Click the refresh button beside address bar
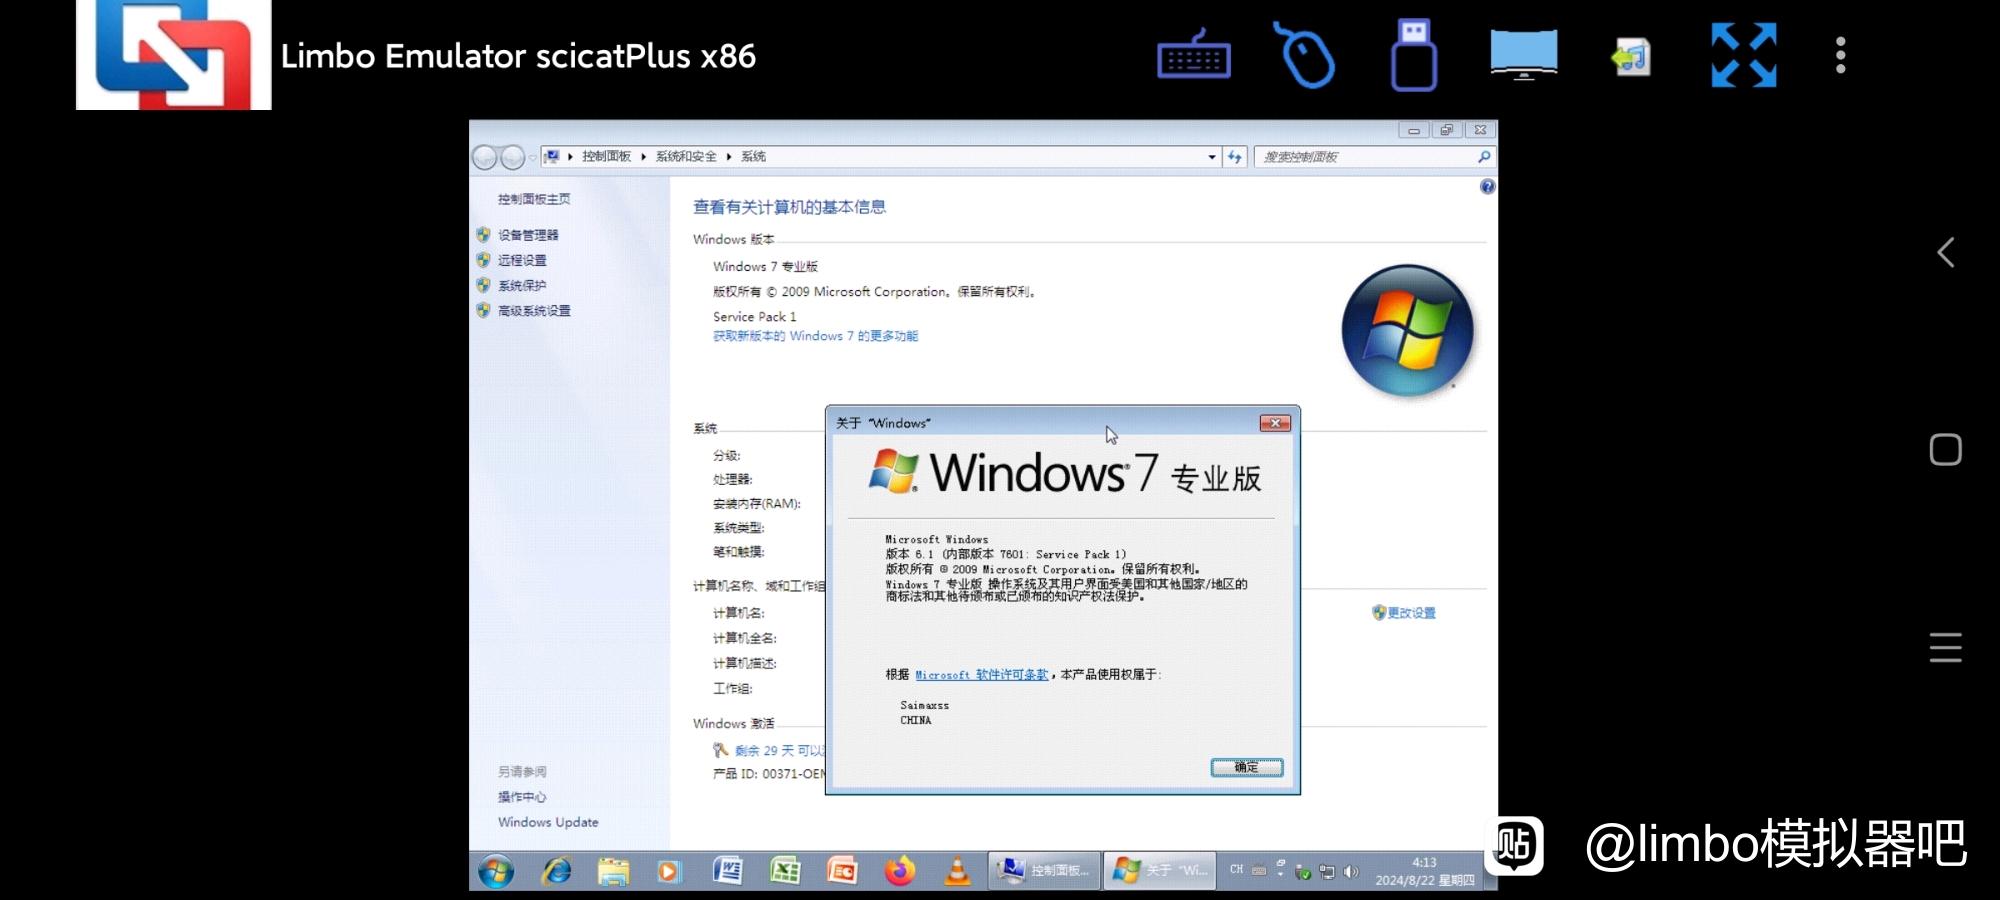The height and width of the screenshot is (900, 2000). (1235, 157)
